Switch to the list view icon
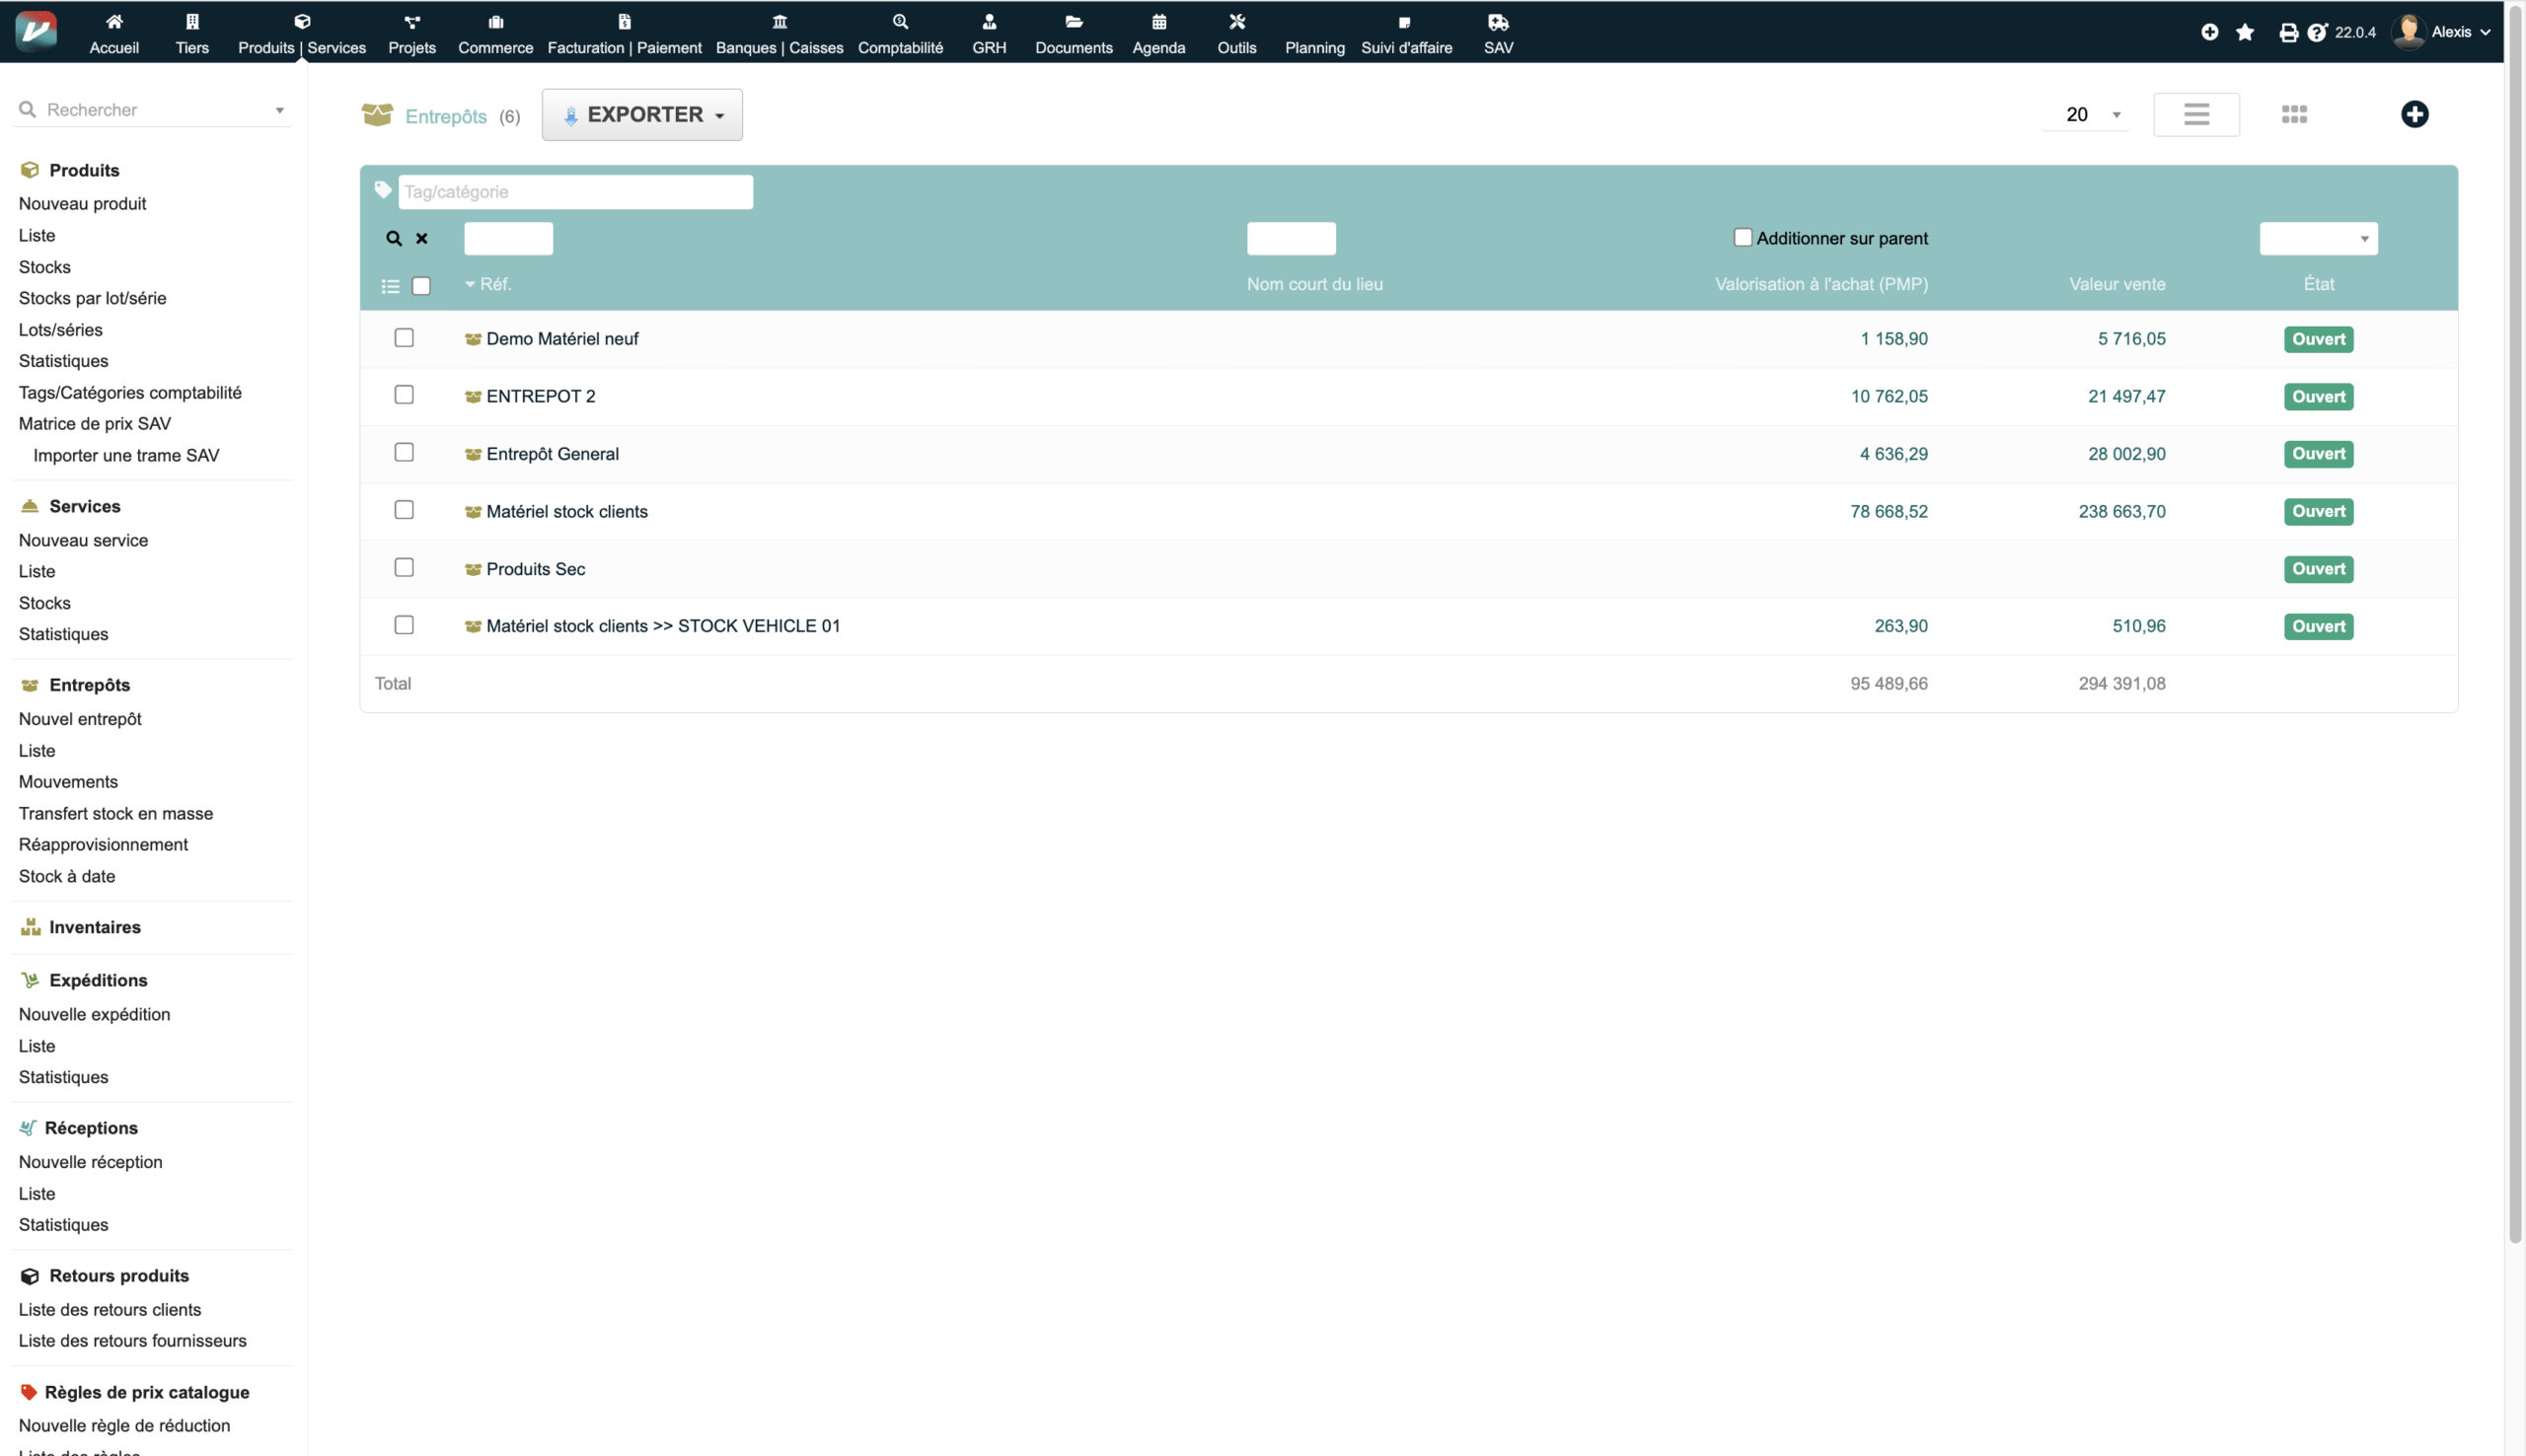The height and width of the screenshot is (1456, 2526). [x=2196, y=114]
